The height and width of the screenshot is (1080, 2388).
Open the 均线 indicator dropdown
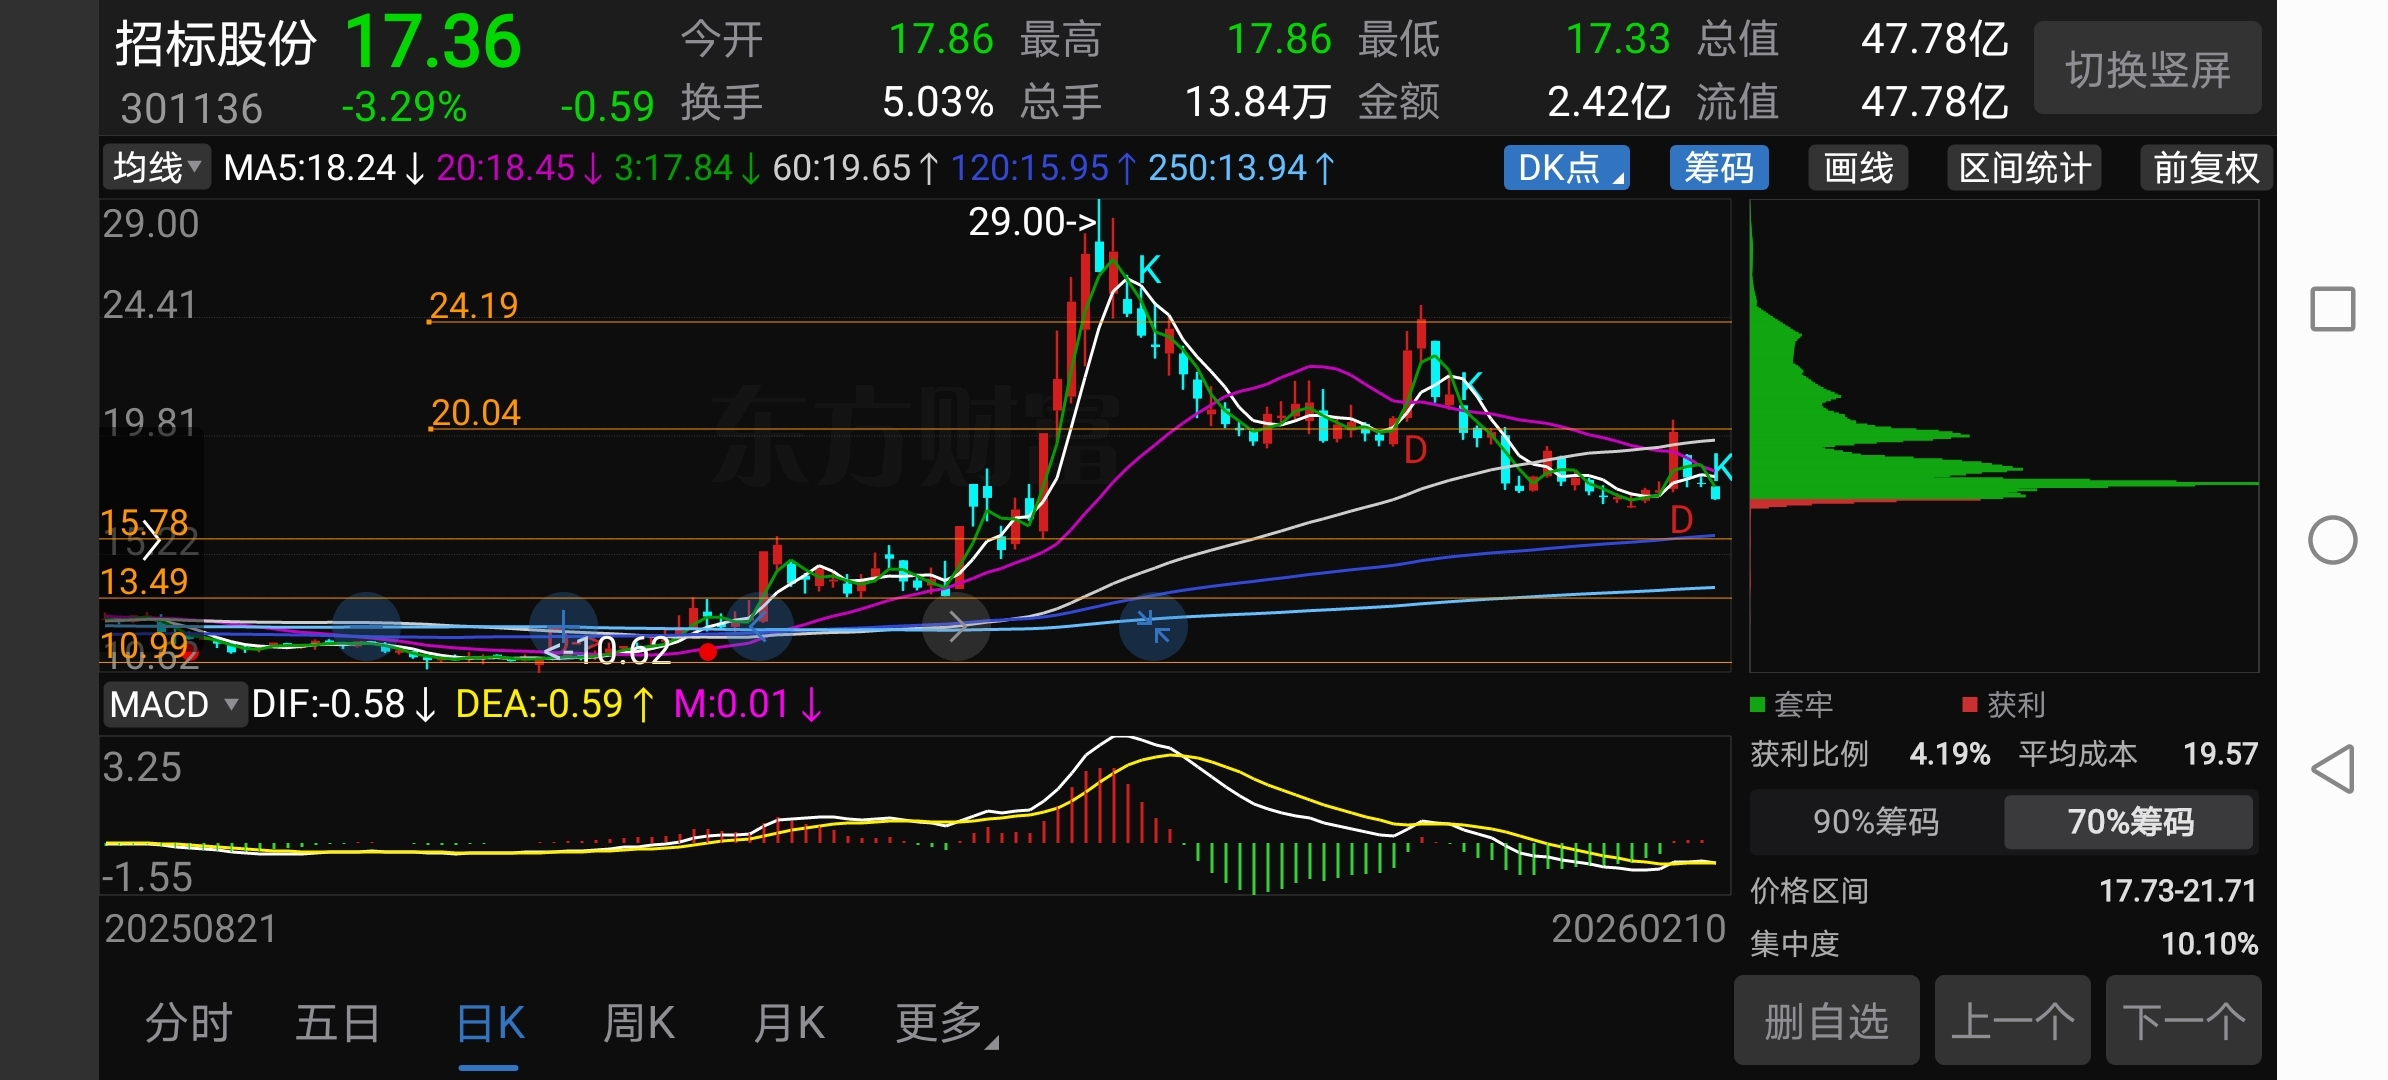[157, 168]
